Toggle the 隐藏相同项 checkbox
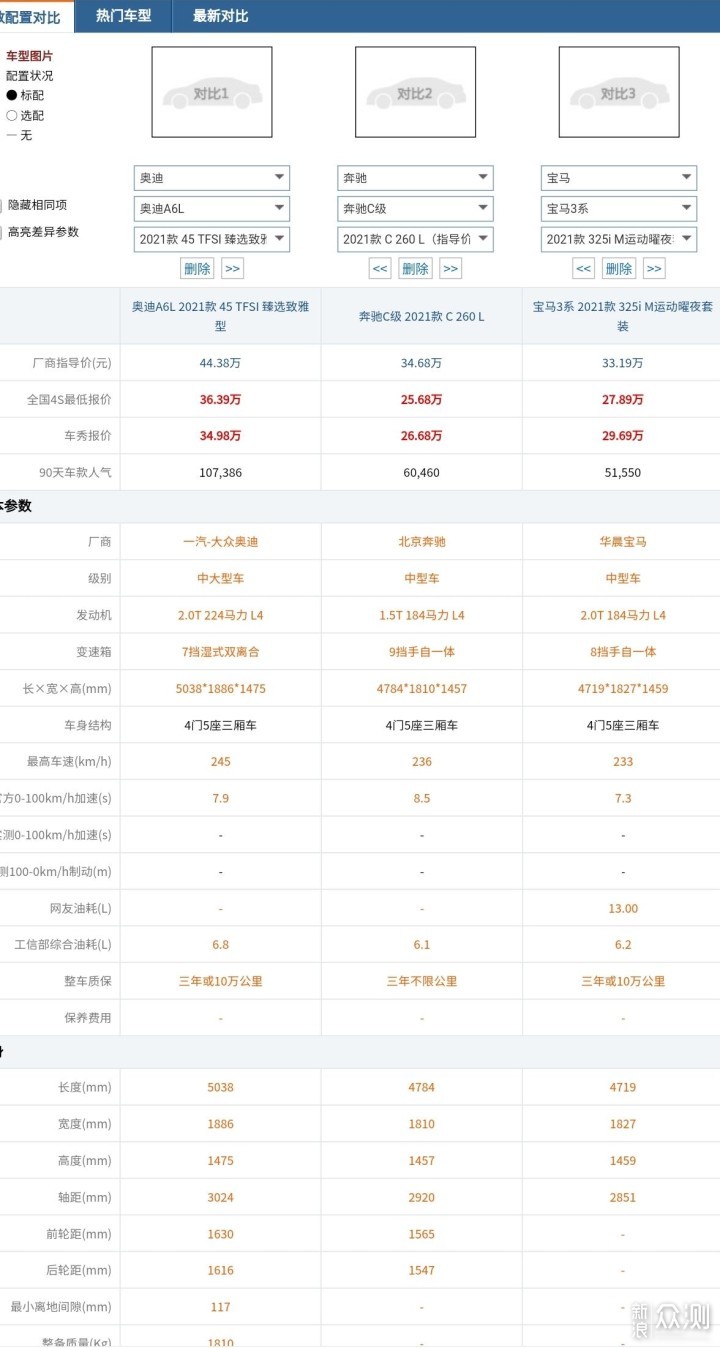This screenshot has width=720, height=1348. 1,205
